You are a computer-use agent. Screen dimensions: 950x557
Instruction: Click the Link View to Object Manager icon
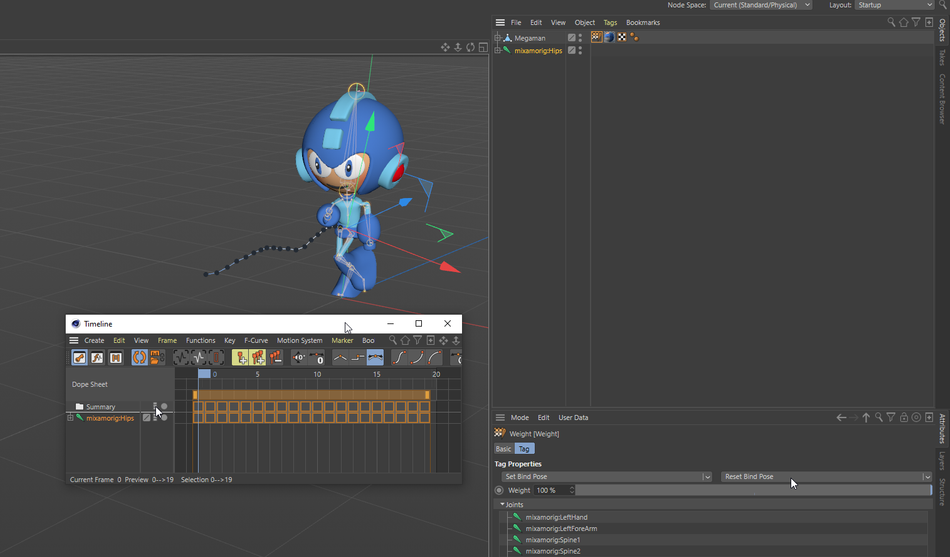point(157,358)
